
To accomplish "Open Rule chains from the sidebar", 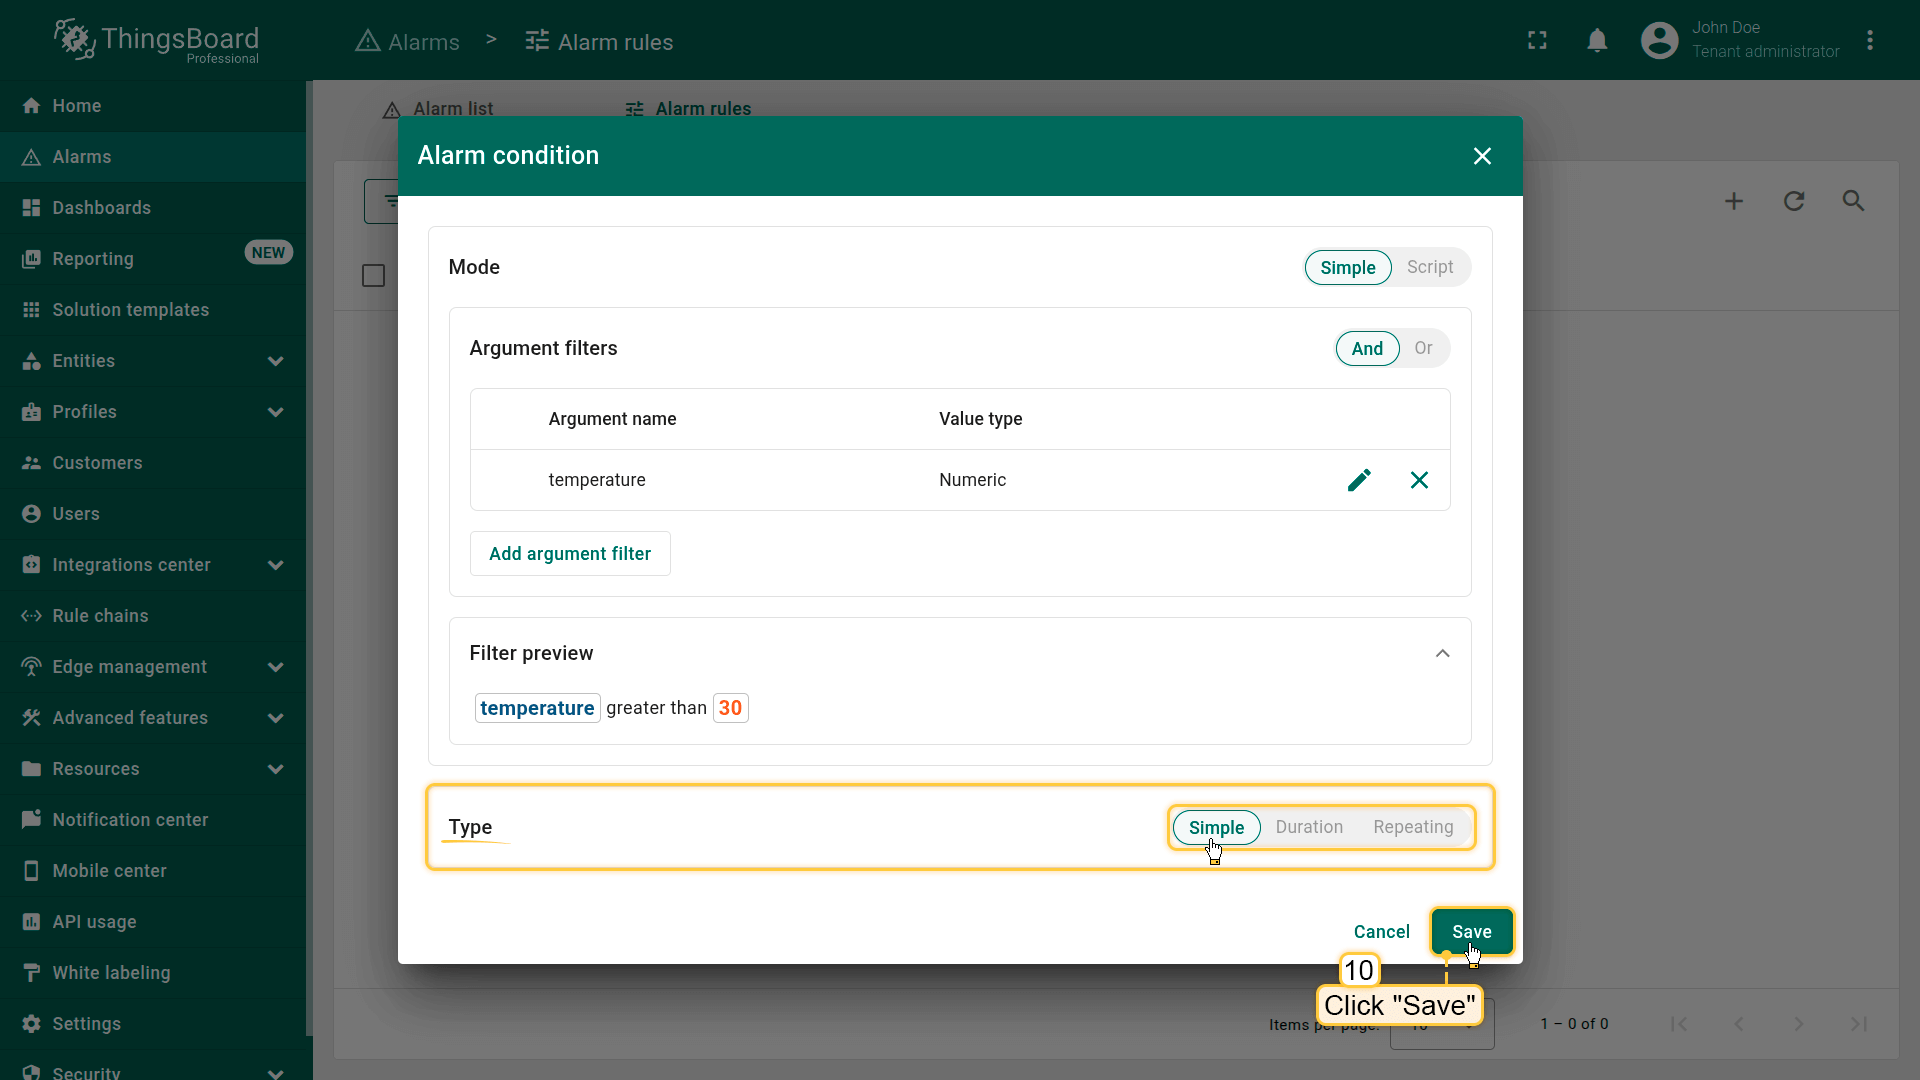I will point(100,616).
